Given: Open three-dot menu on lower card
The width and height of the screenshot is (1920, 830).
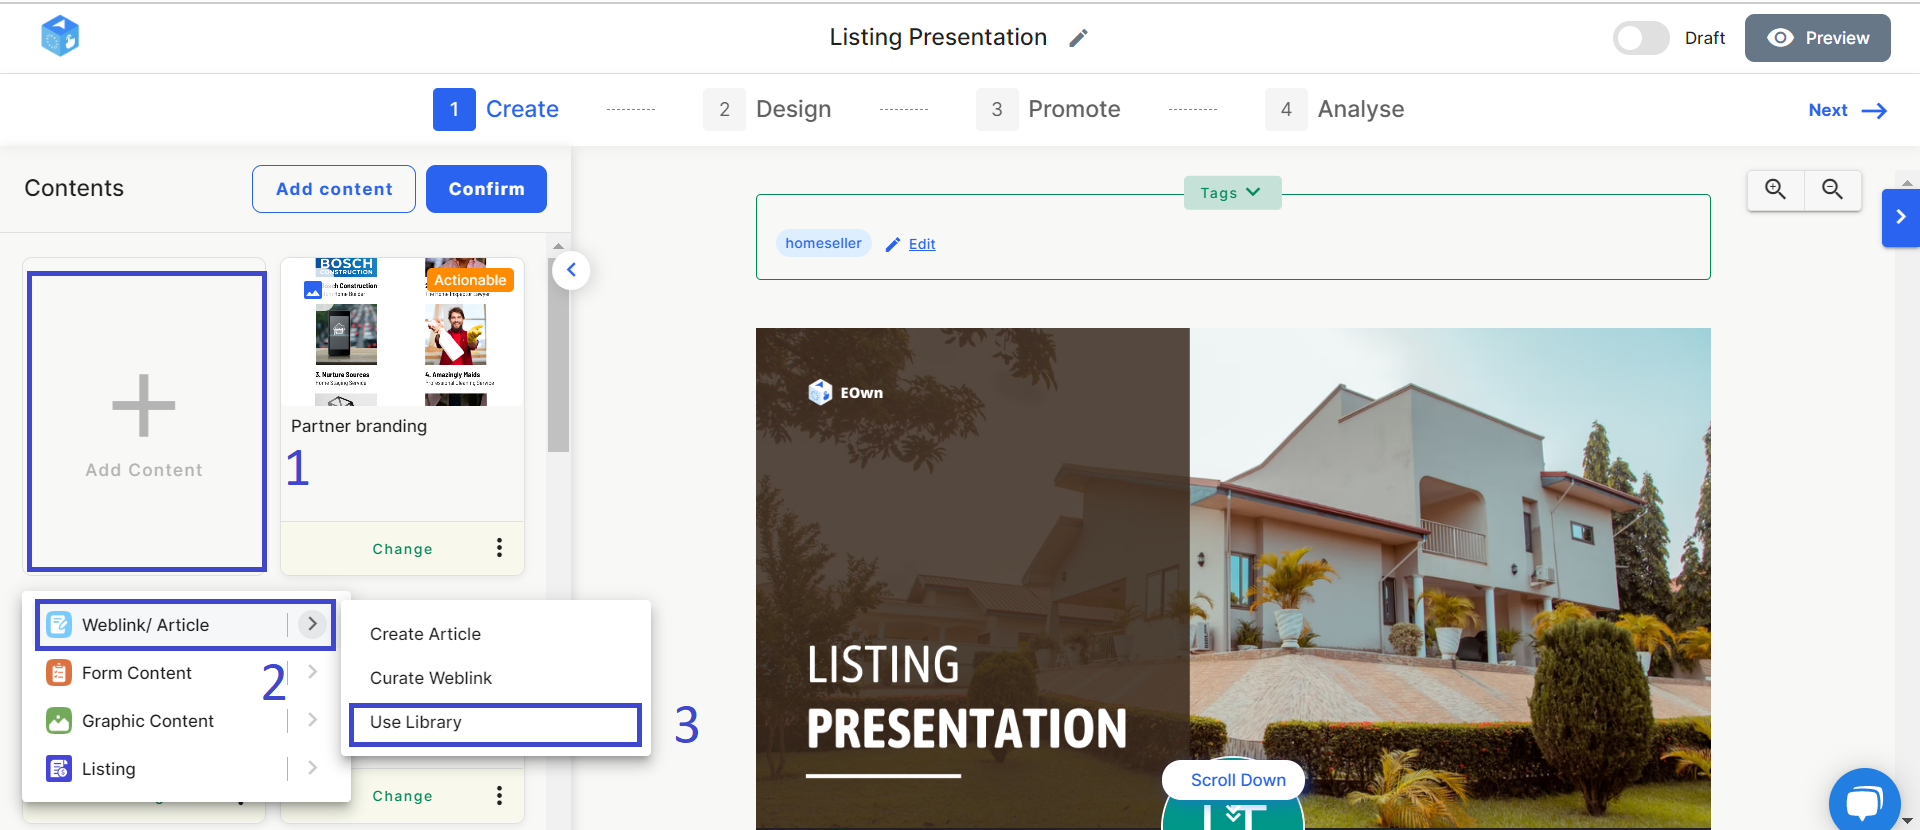Looking at the screenshot, I should click(499, 795).
